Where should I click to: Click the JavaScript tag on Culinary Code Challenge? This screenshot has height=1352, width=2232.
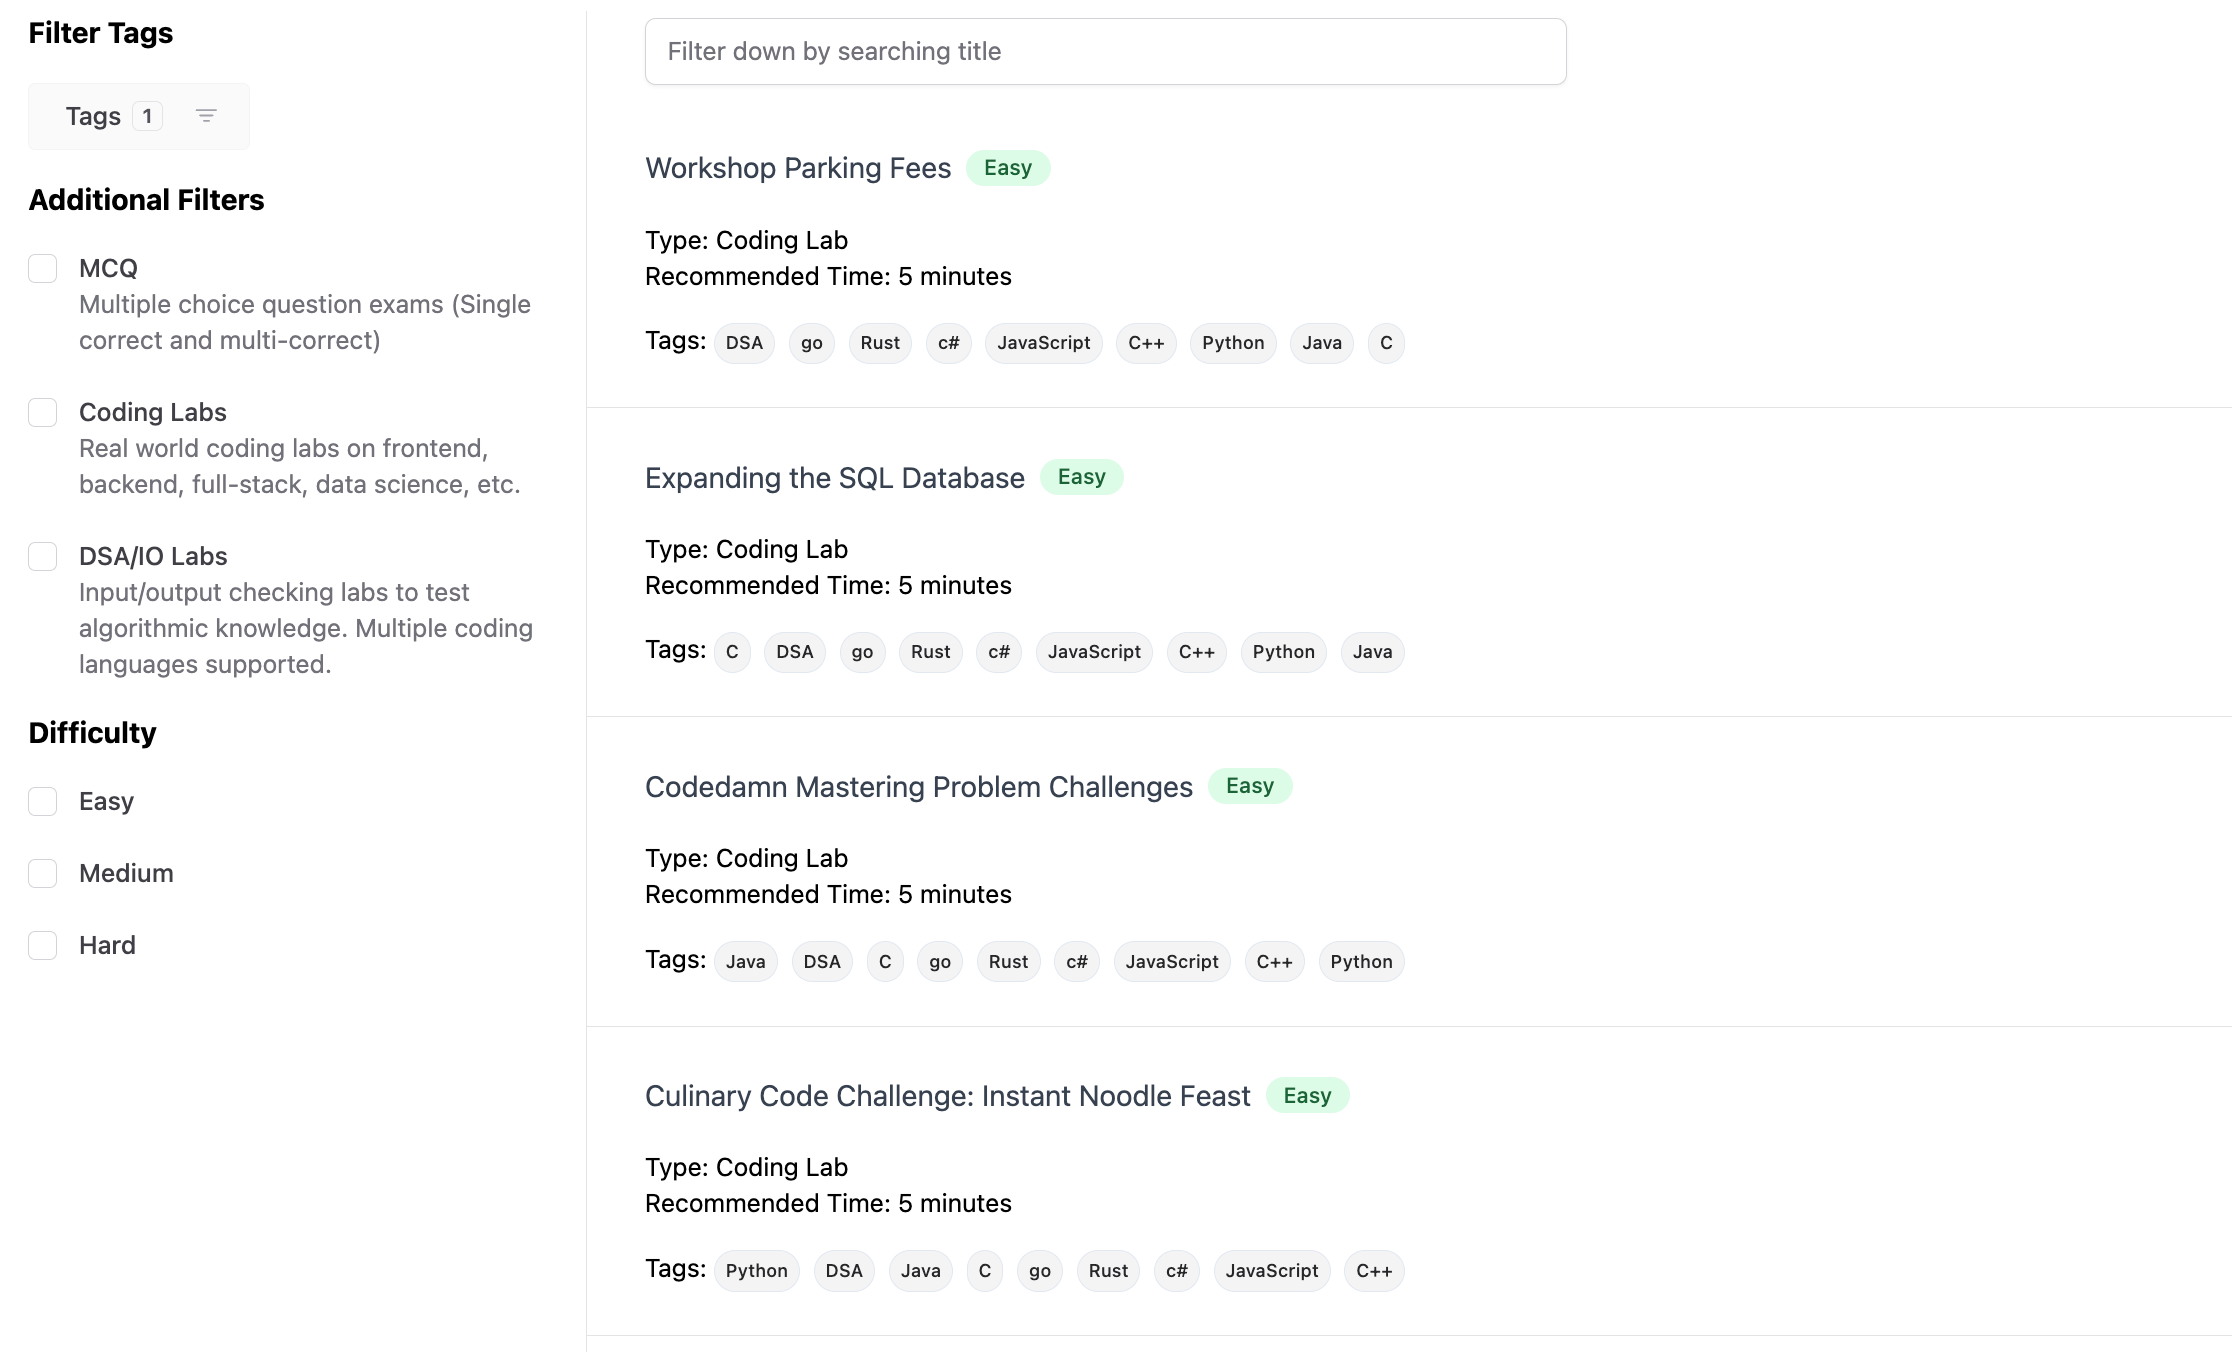pyautogui.click(x=1271, y=1269)
